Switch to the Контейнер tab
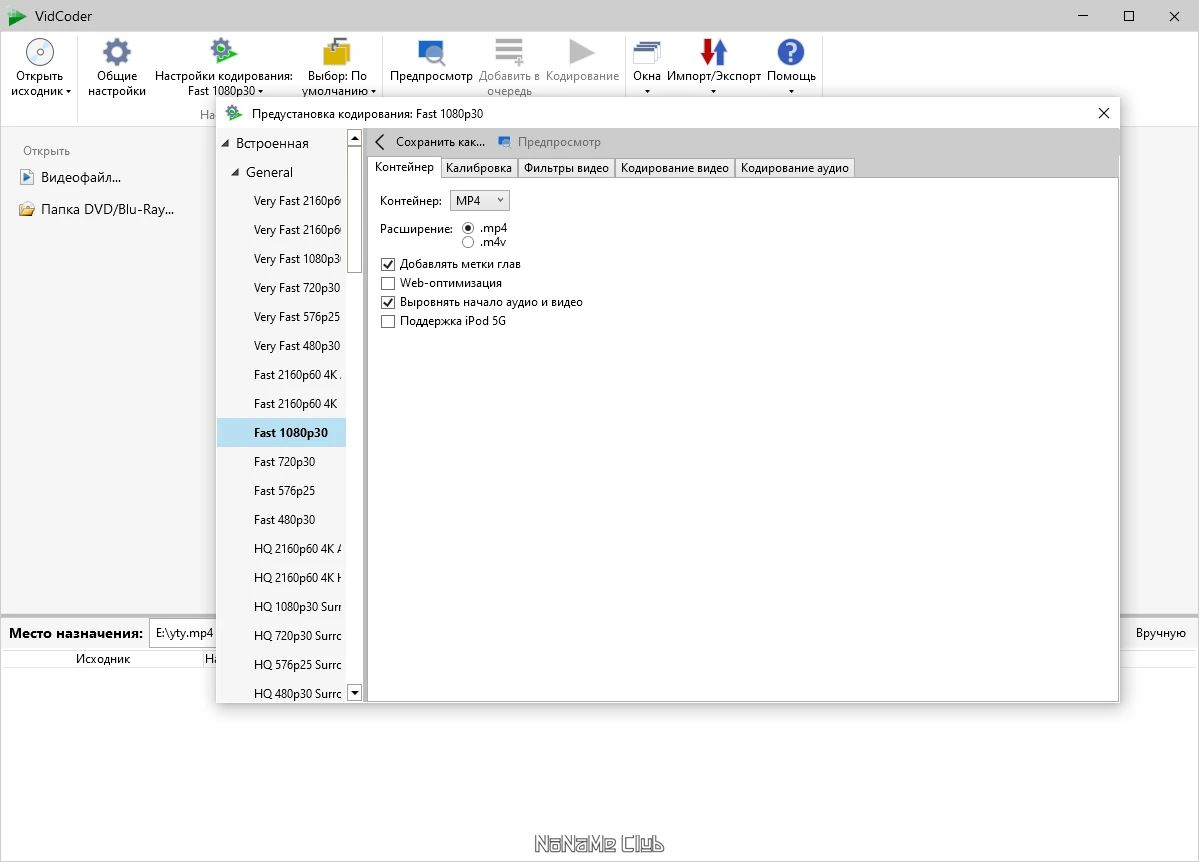1199x862 pixels. click(x=404, y=167)
